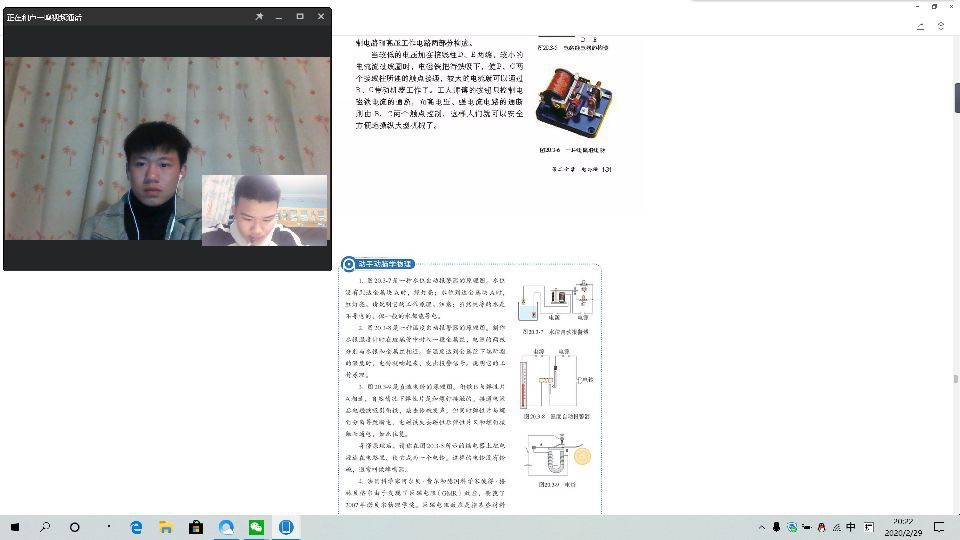This screenshot has width=960, height=540.
Task: Restore down the document reader window
Action: [934, 7]
